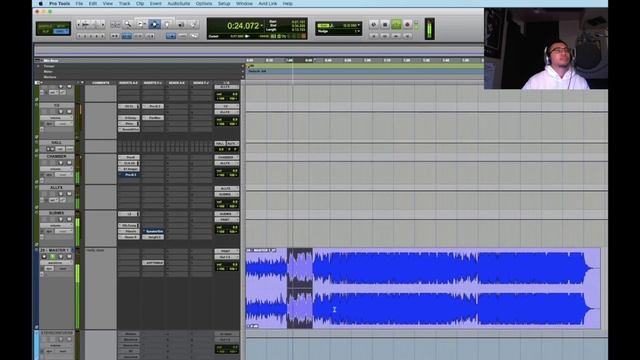Click the horizontal zoom control cluster

pos(90,24)
